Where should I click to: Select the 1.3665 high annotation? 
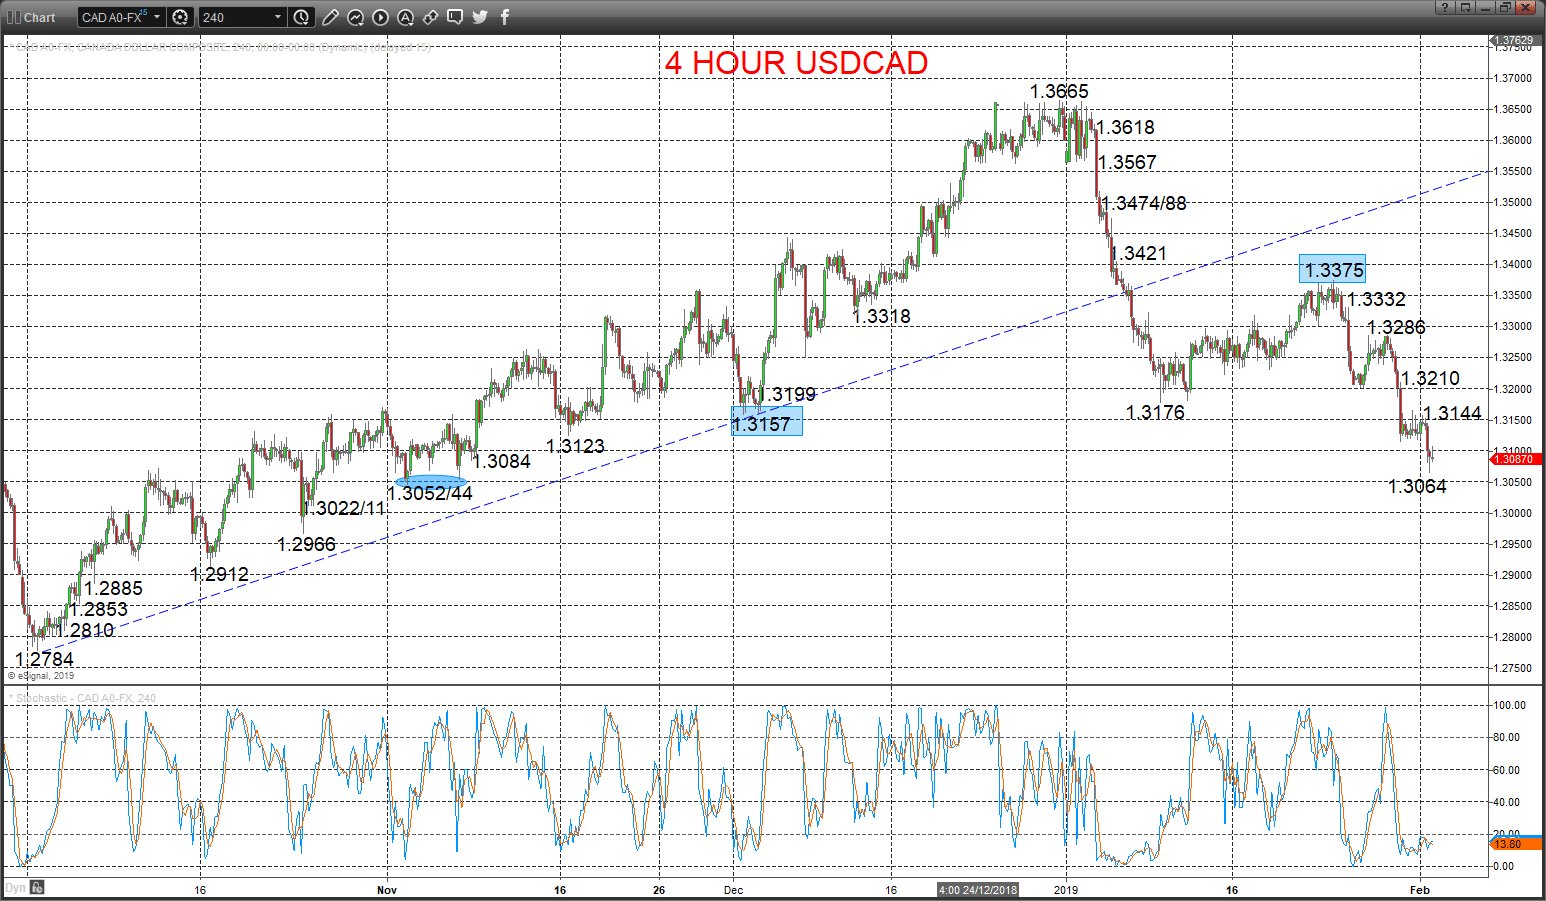(1059, 92)
